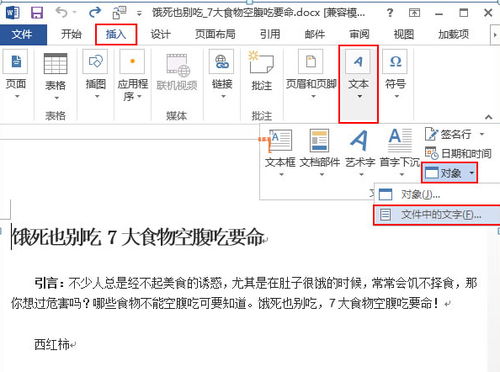This screenshot has width=500, height=372.
Task: Collapse the ribbon with the caret arrow
Action: (x=489, y=117)
